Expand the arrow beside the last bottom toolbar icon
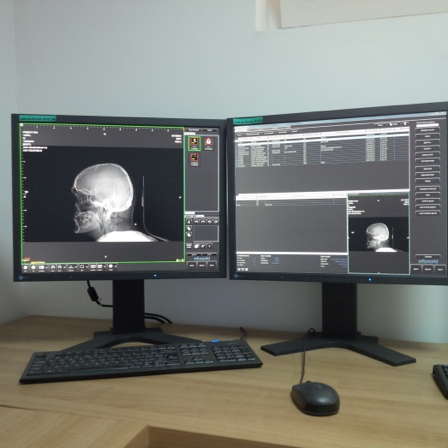 (x=116, y=267)
